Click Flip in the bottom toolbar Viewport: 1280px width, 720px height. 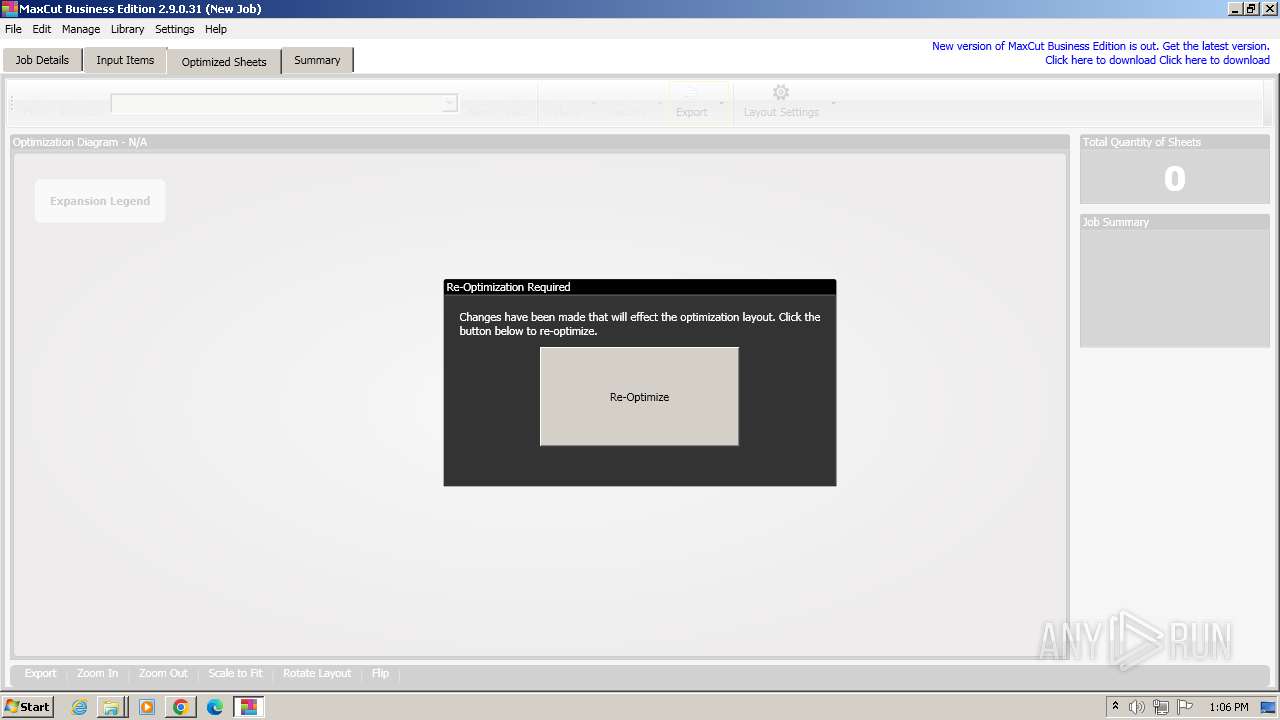(x=380, y=673)
